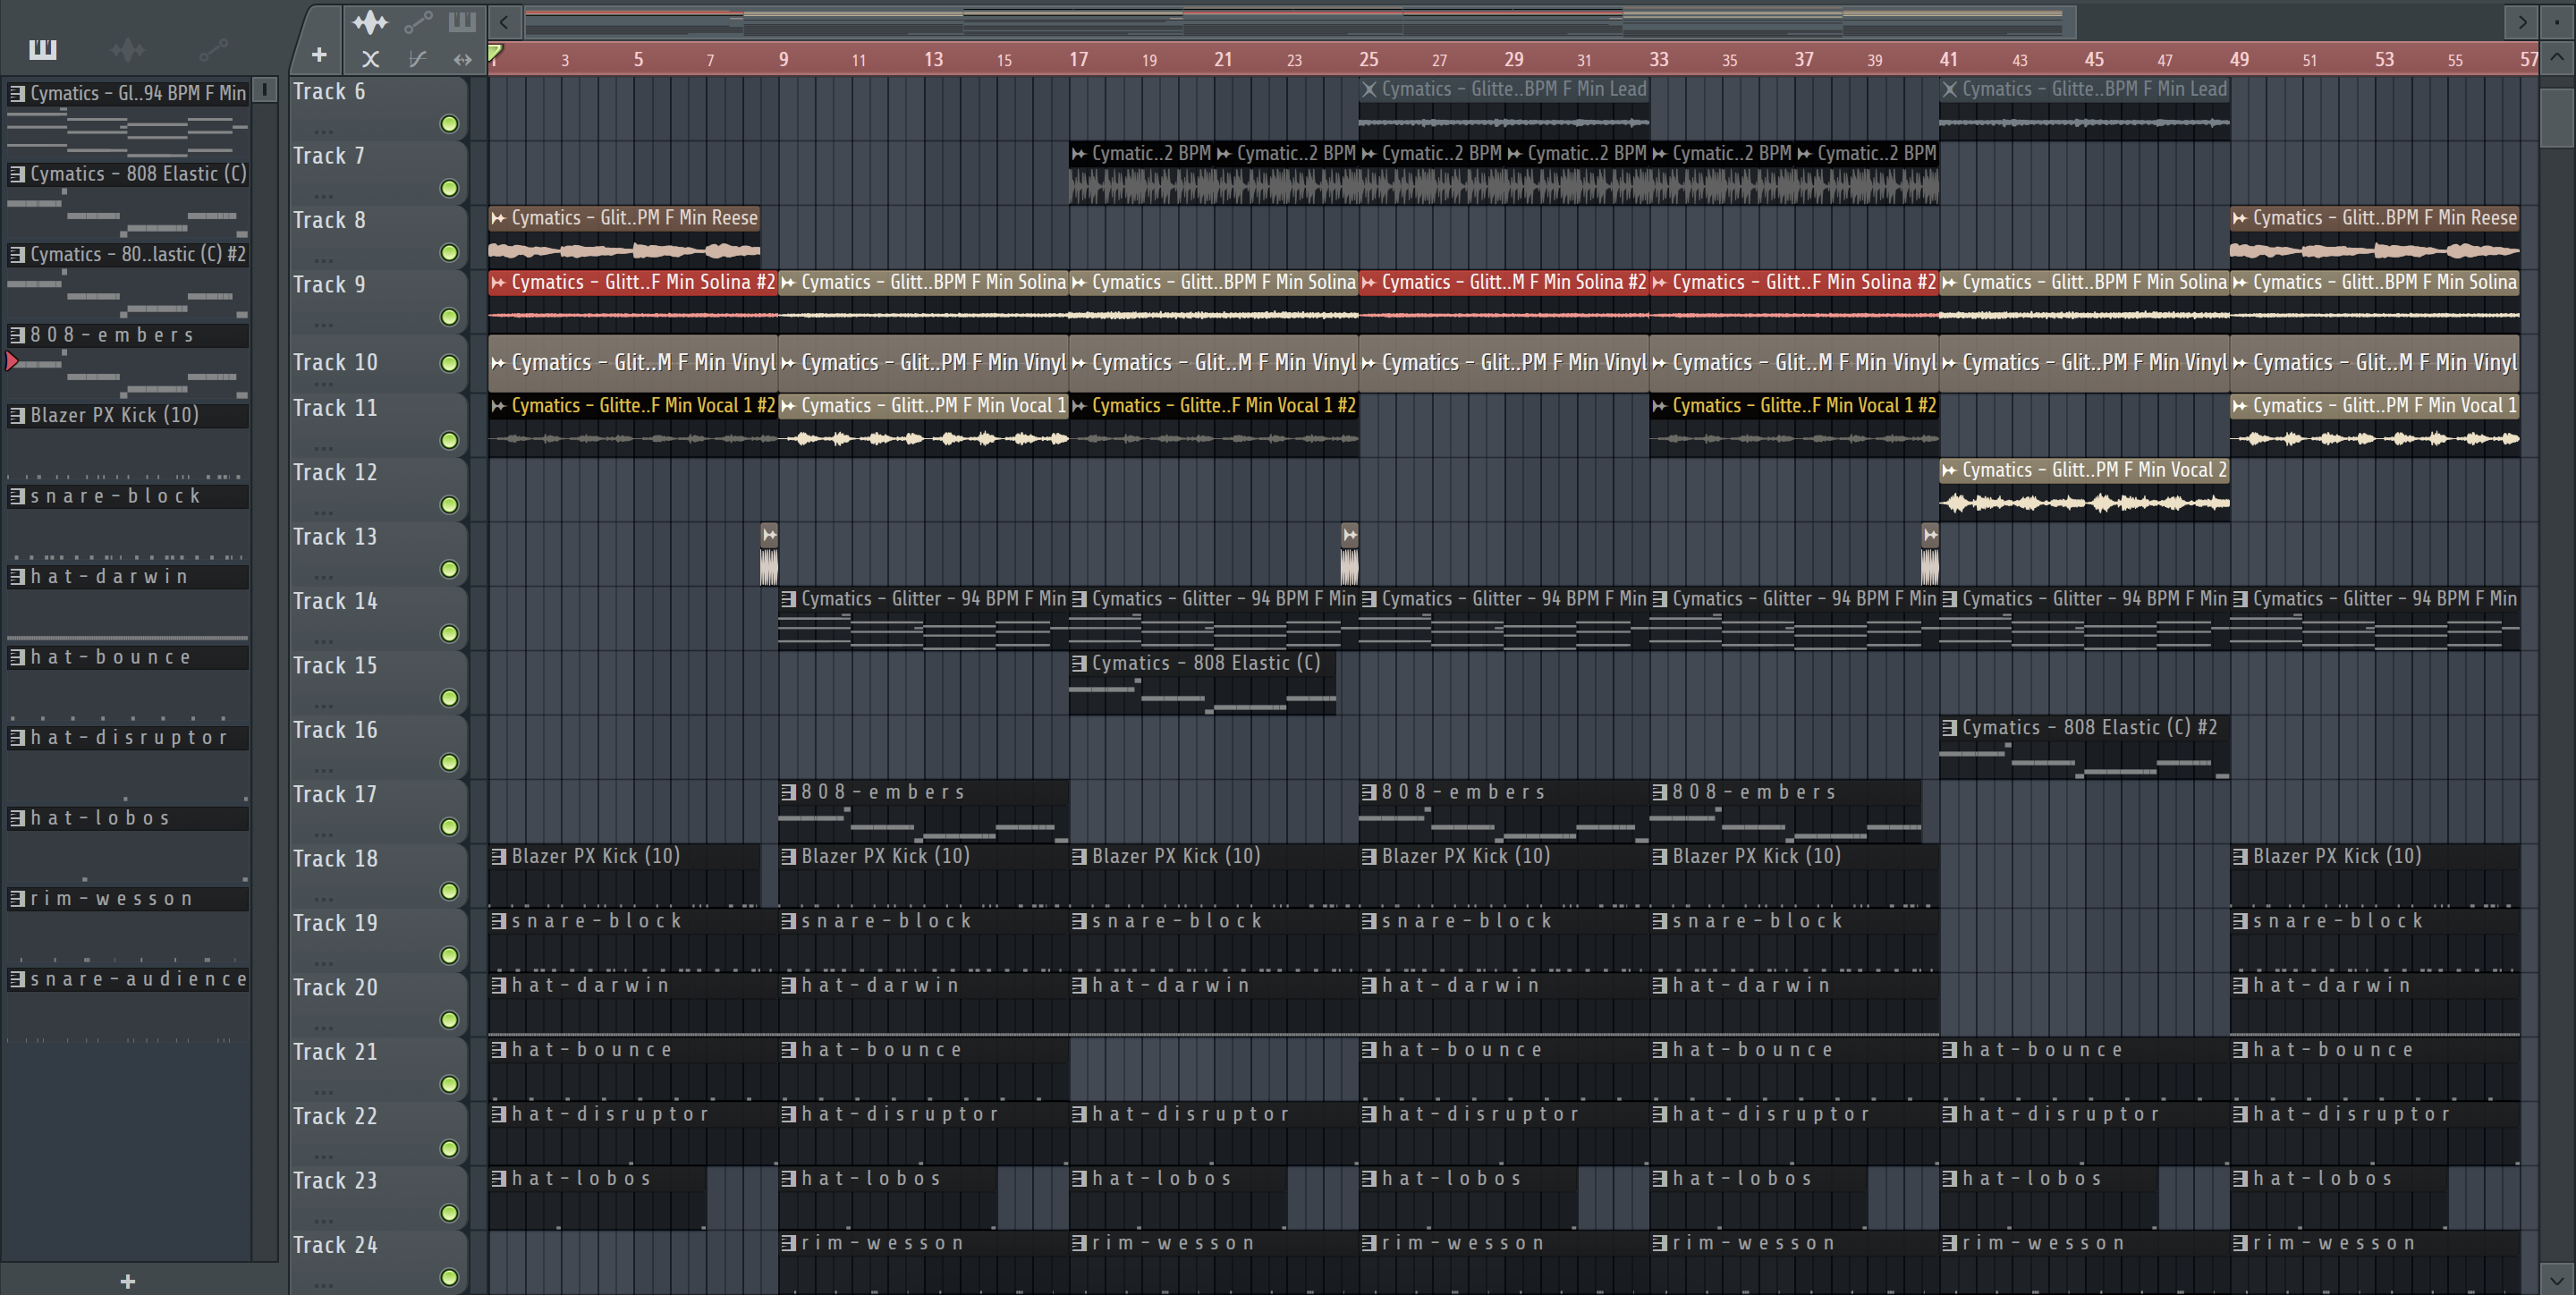The height and width of the screenshot is (1295, 2576).
Task: Select the Track 20 header label
Action: click(x=335, y=987)
